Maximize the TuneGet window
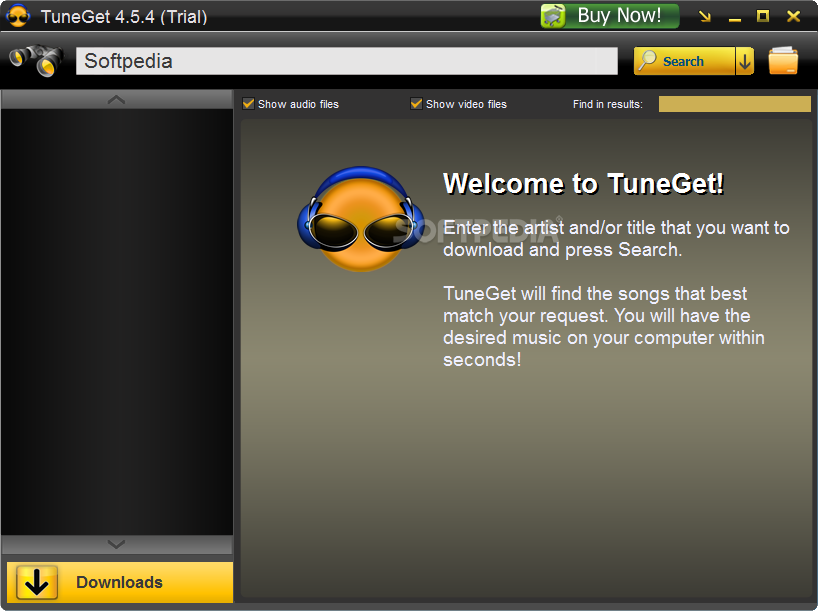Viewport: 818px width, 611px height. tap(763, 16)
